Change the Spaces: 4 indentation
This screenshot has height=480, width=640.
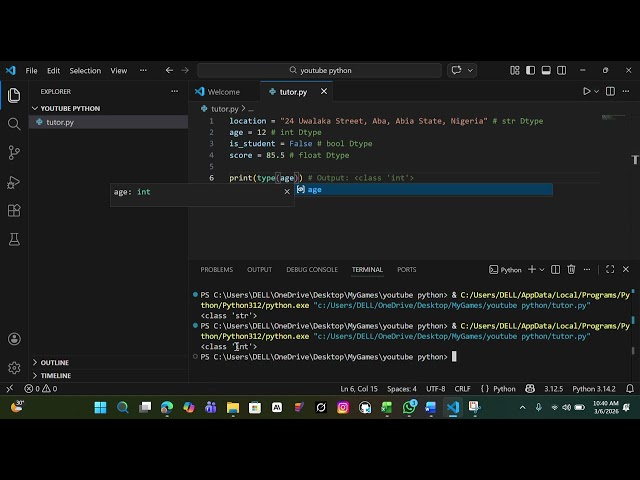coord(402,389)
